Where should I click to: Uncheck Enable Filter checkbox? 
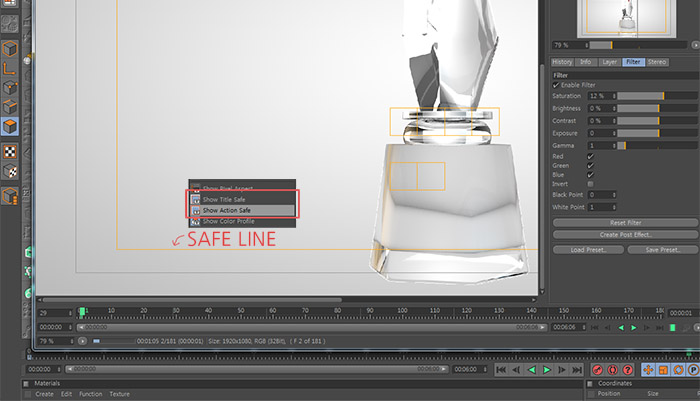point(556,85)
